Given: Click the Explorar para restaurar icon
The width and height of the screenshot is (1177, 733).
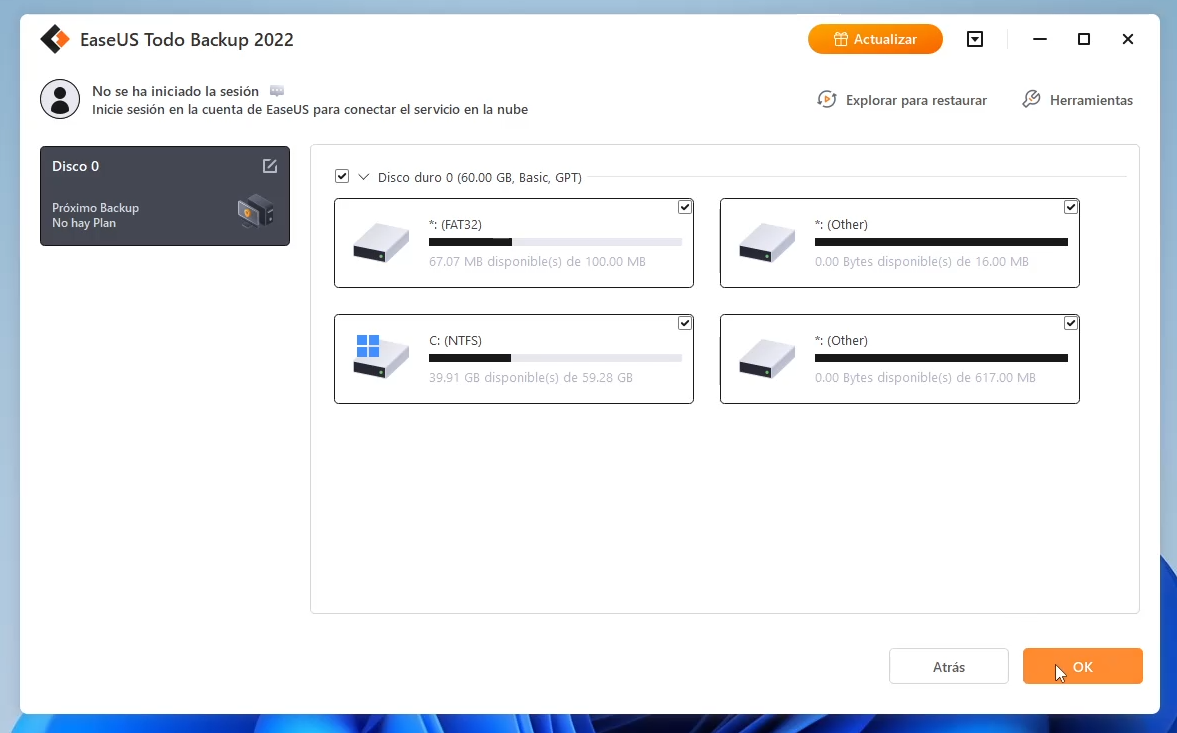Looking at the screenshot, I should (826, 100).
